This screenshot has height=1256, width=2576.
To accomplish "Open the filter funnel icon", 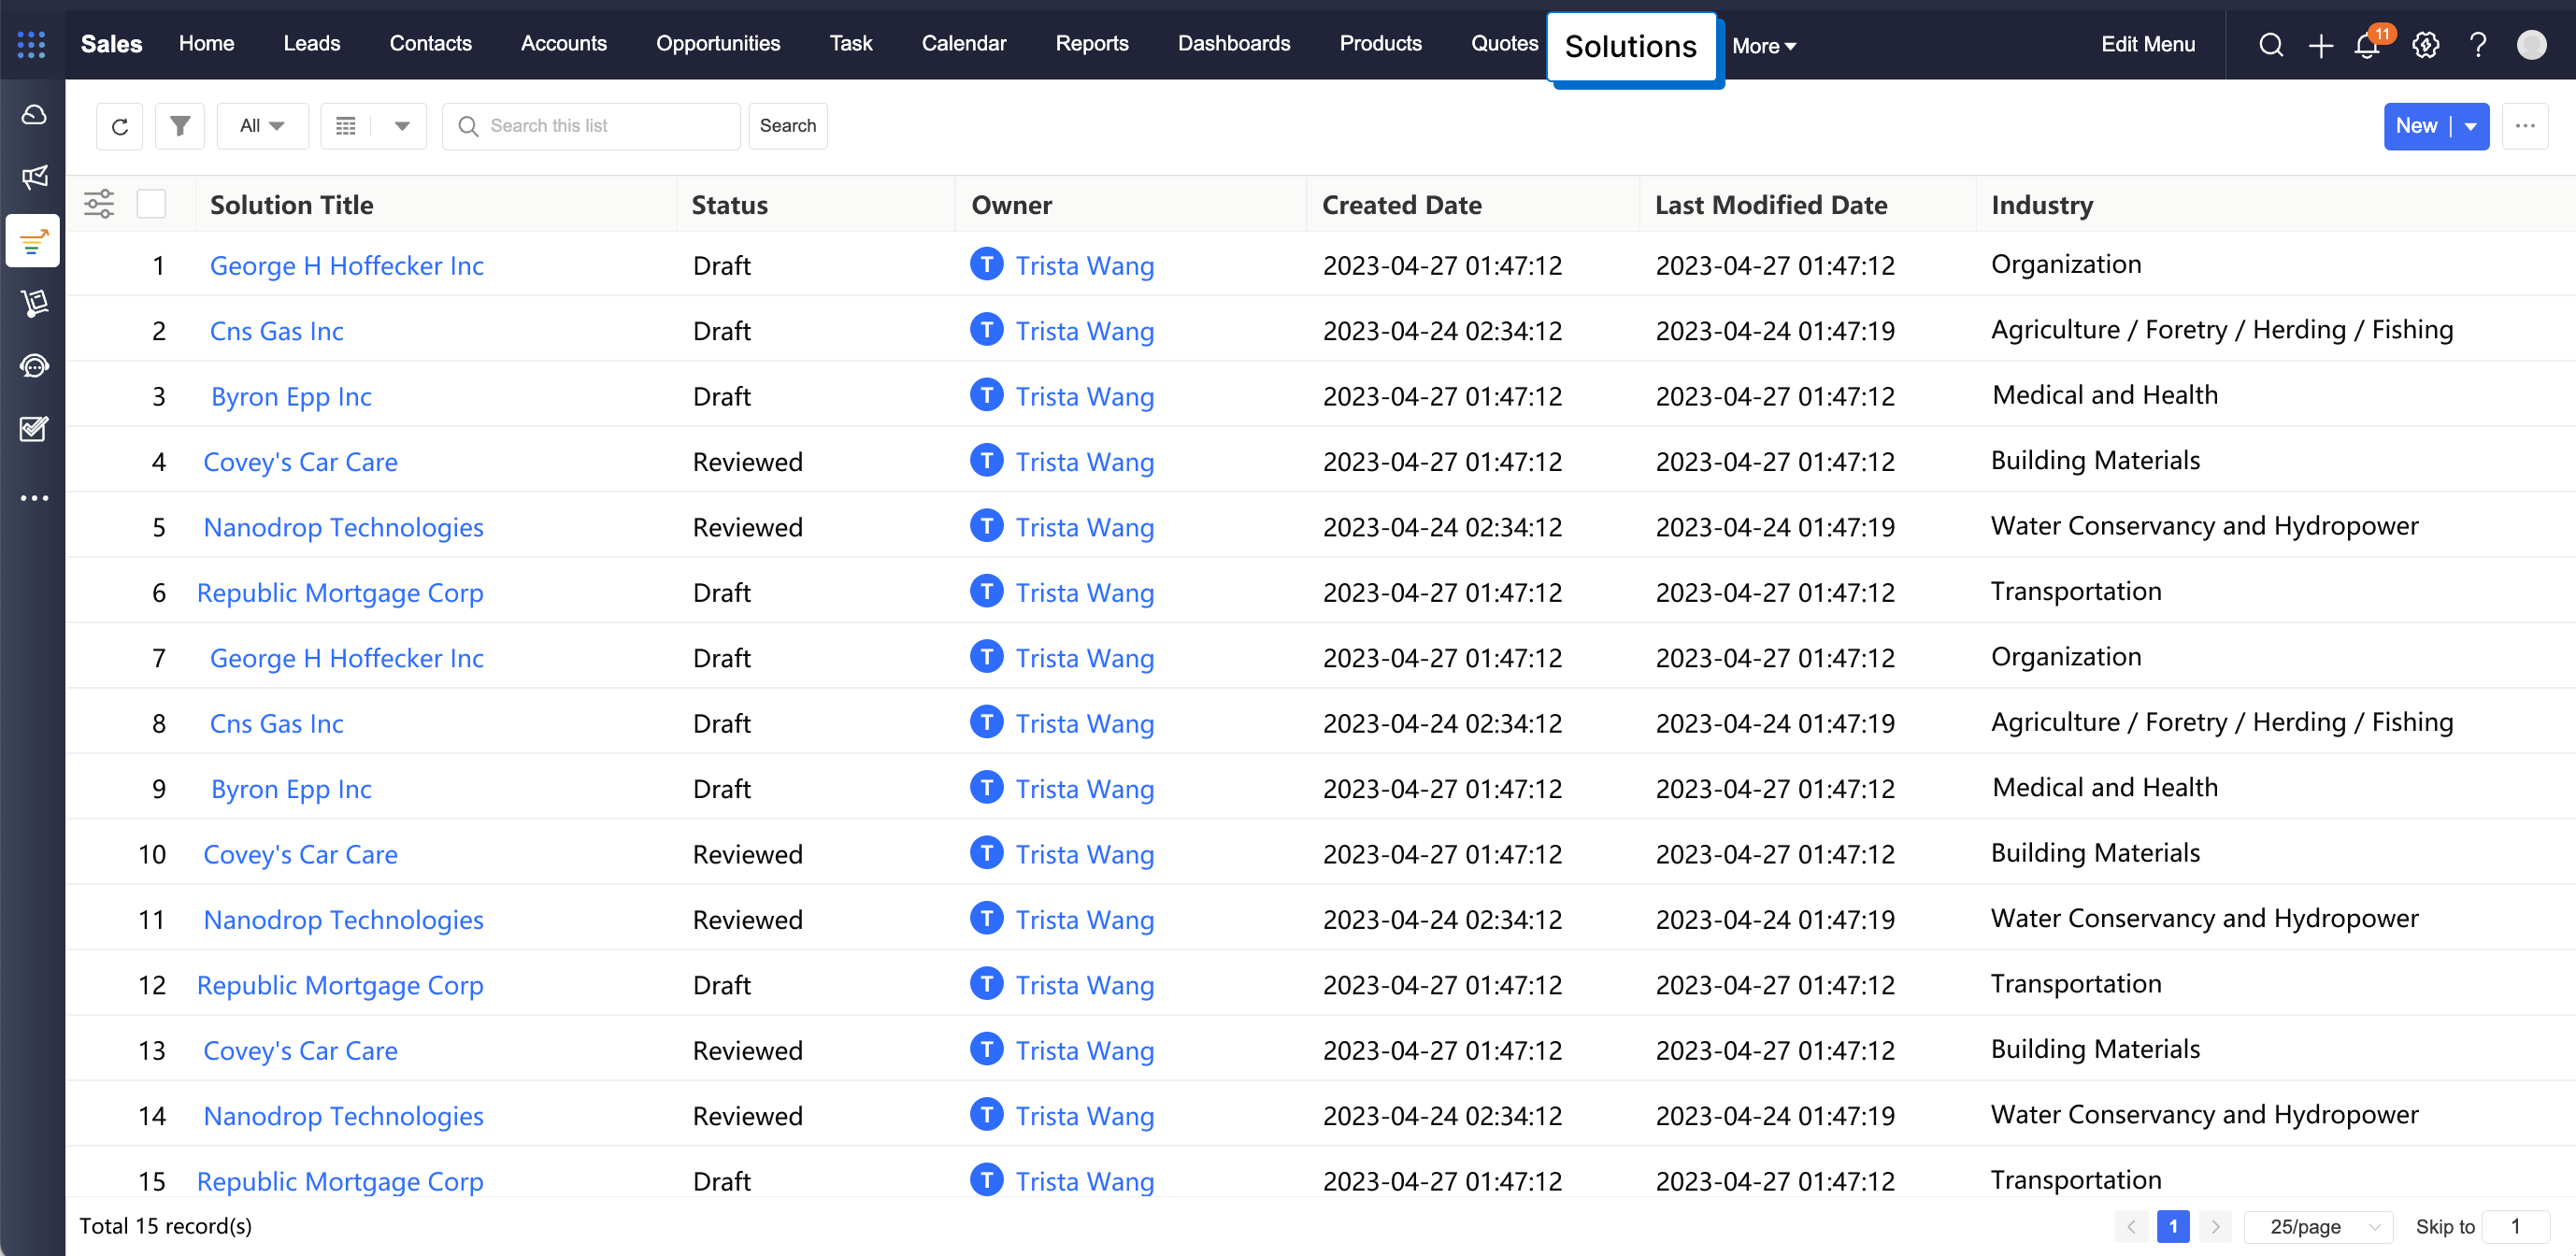I will 180,126.
